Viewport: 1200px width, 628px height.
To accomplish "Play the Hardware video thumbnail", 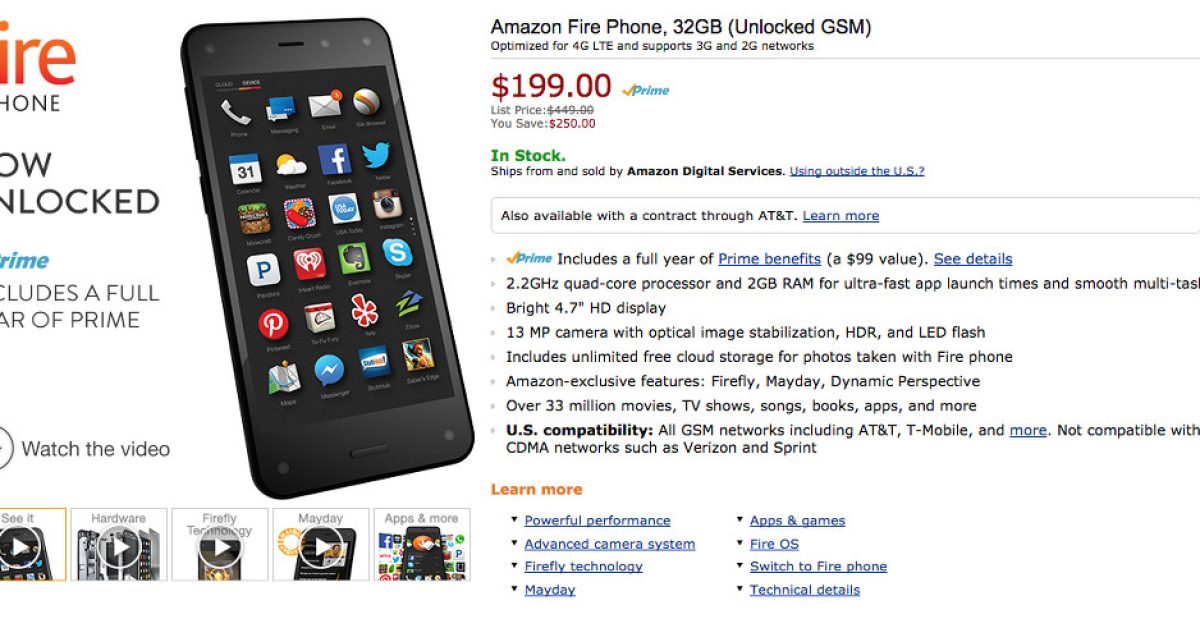I will point(119,545).
